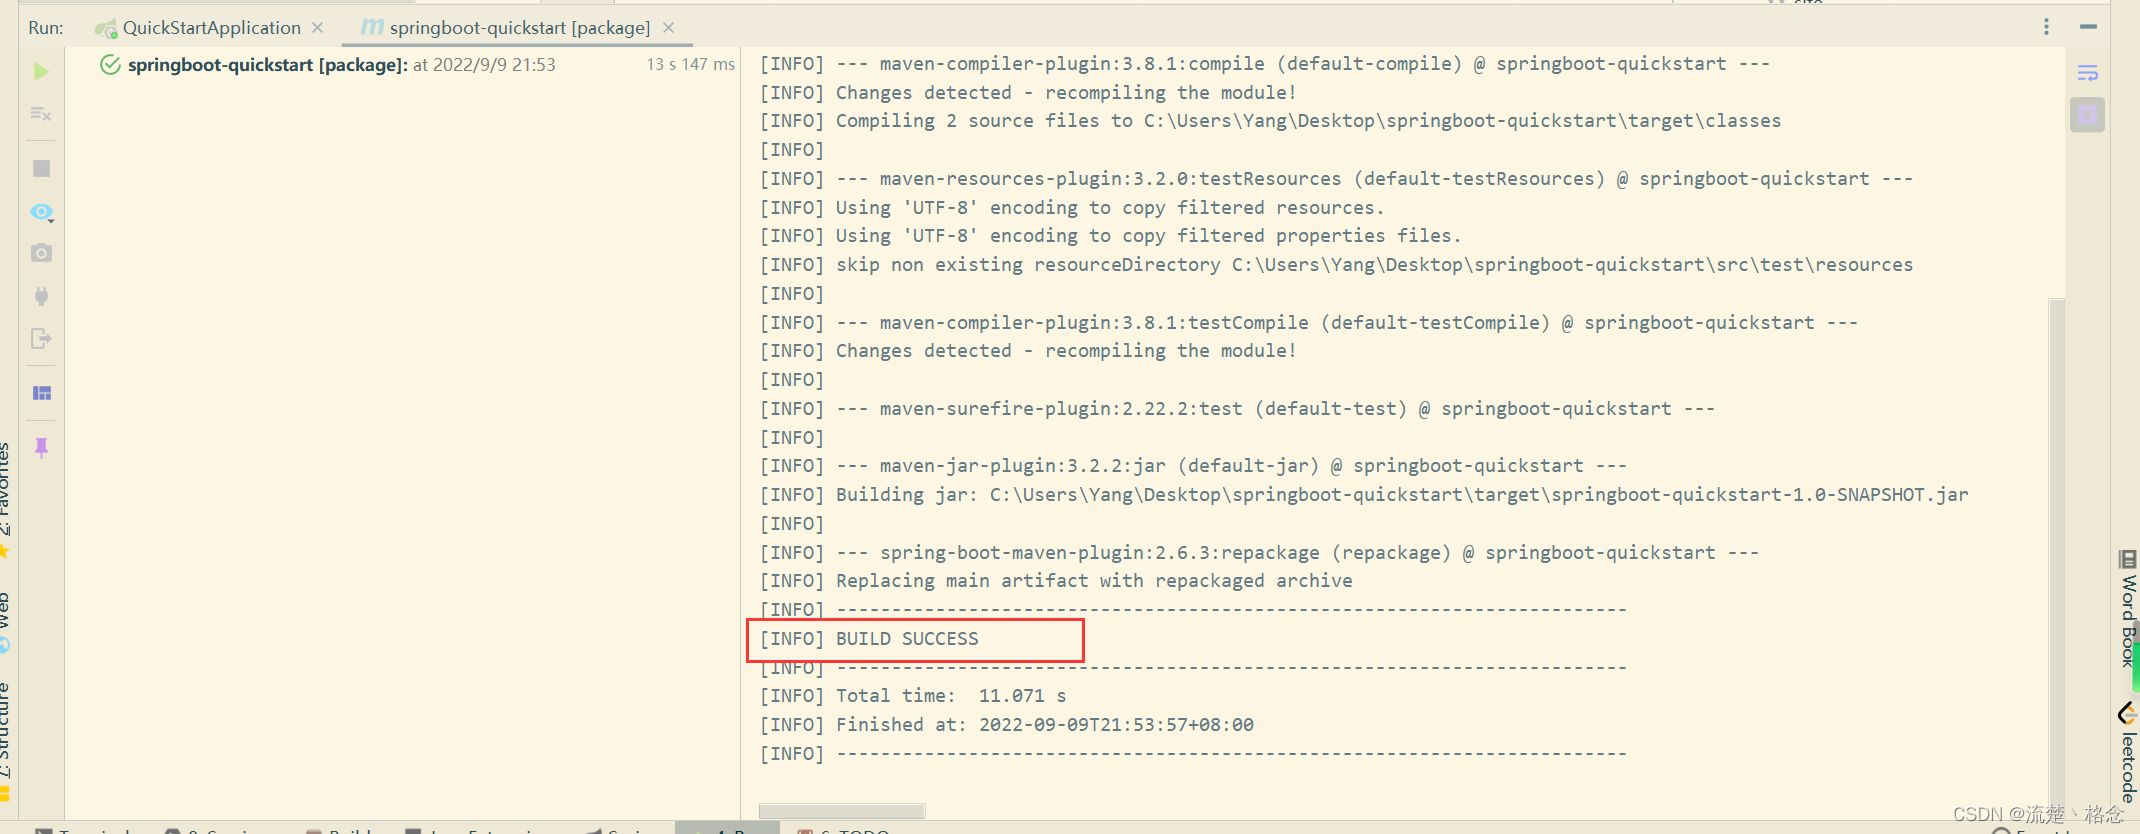Click the BUILD SUCCESS line
The height and width of the screenshot is (834, 2140).
(x=869, y=639)
